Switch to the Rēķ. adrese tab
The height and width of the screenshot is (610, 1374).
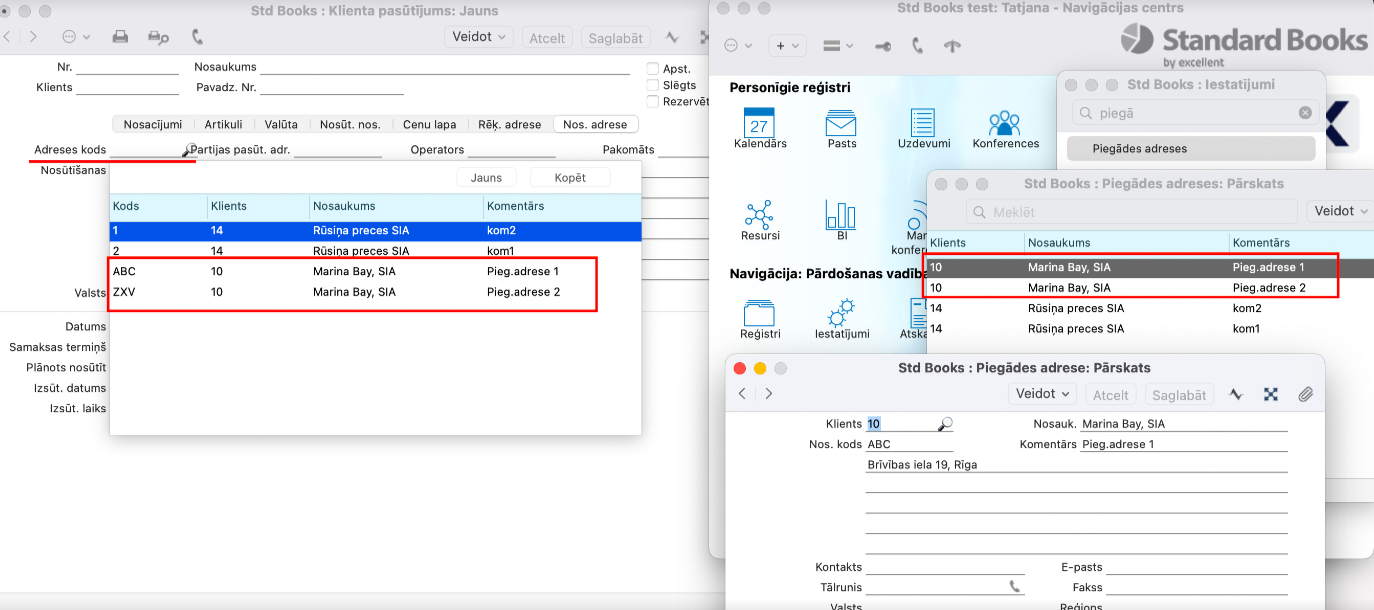click(509, 125)
